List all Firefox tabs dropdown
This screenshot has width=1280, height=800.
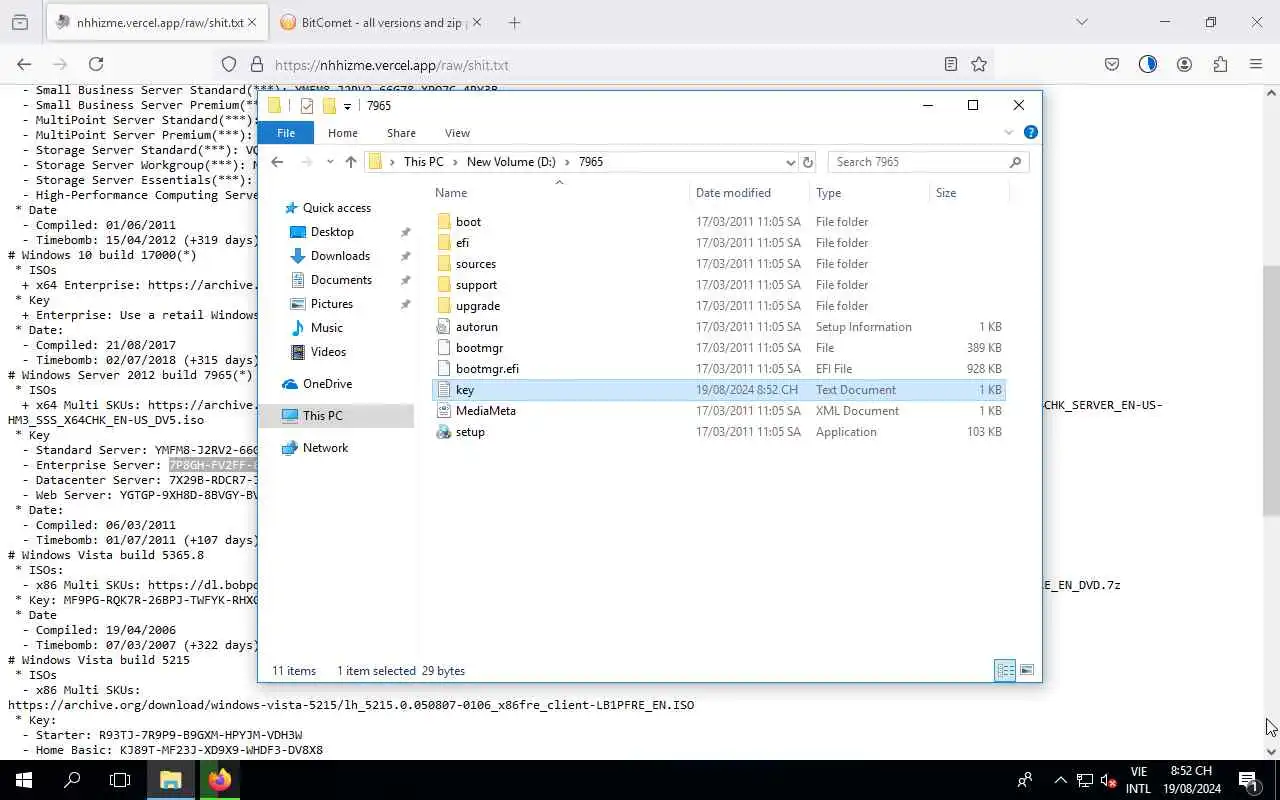point(1081,22)
